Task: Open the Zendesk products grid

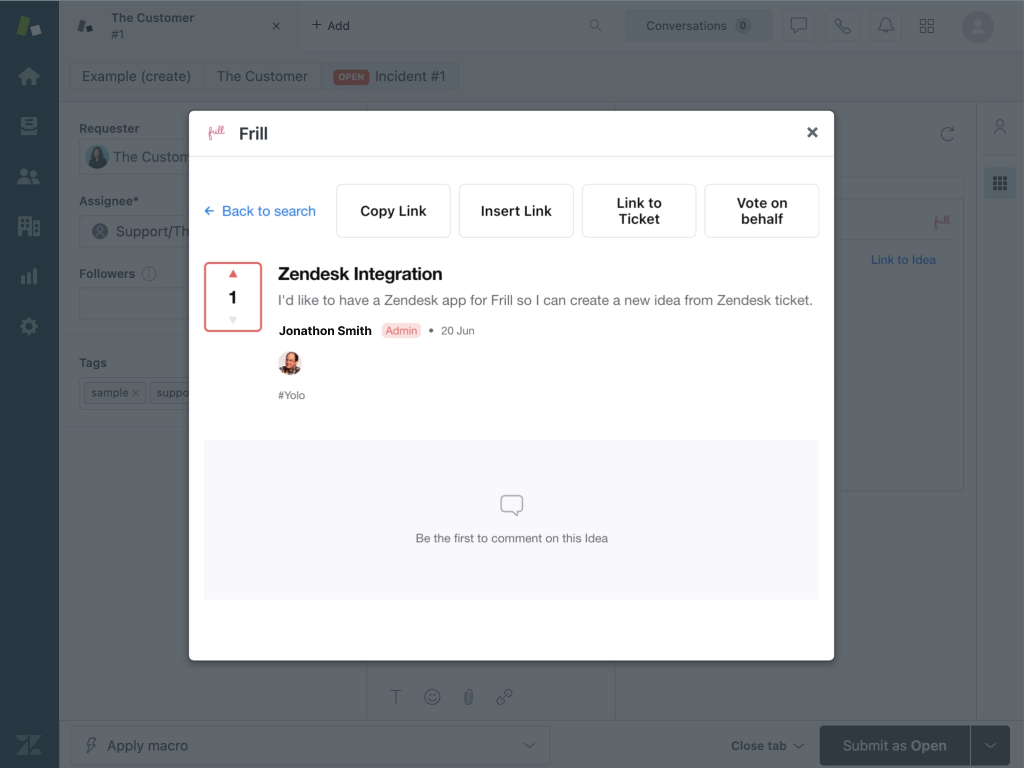Action: (927, 26)
